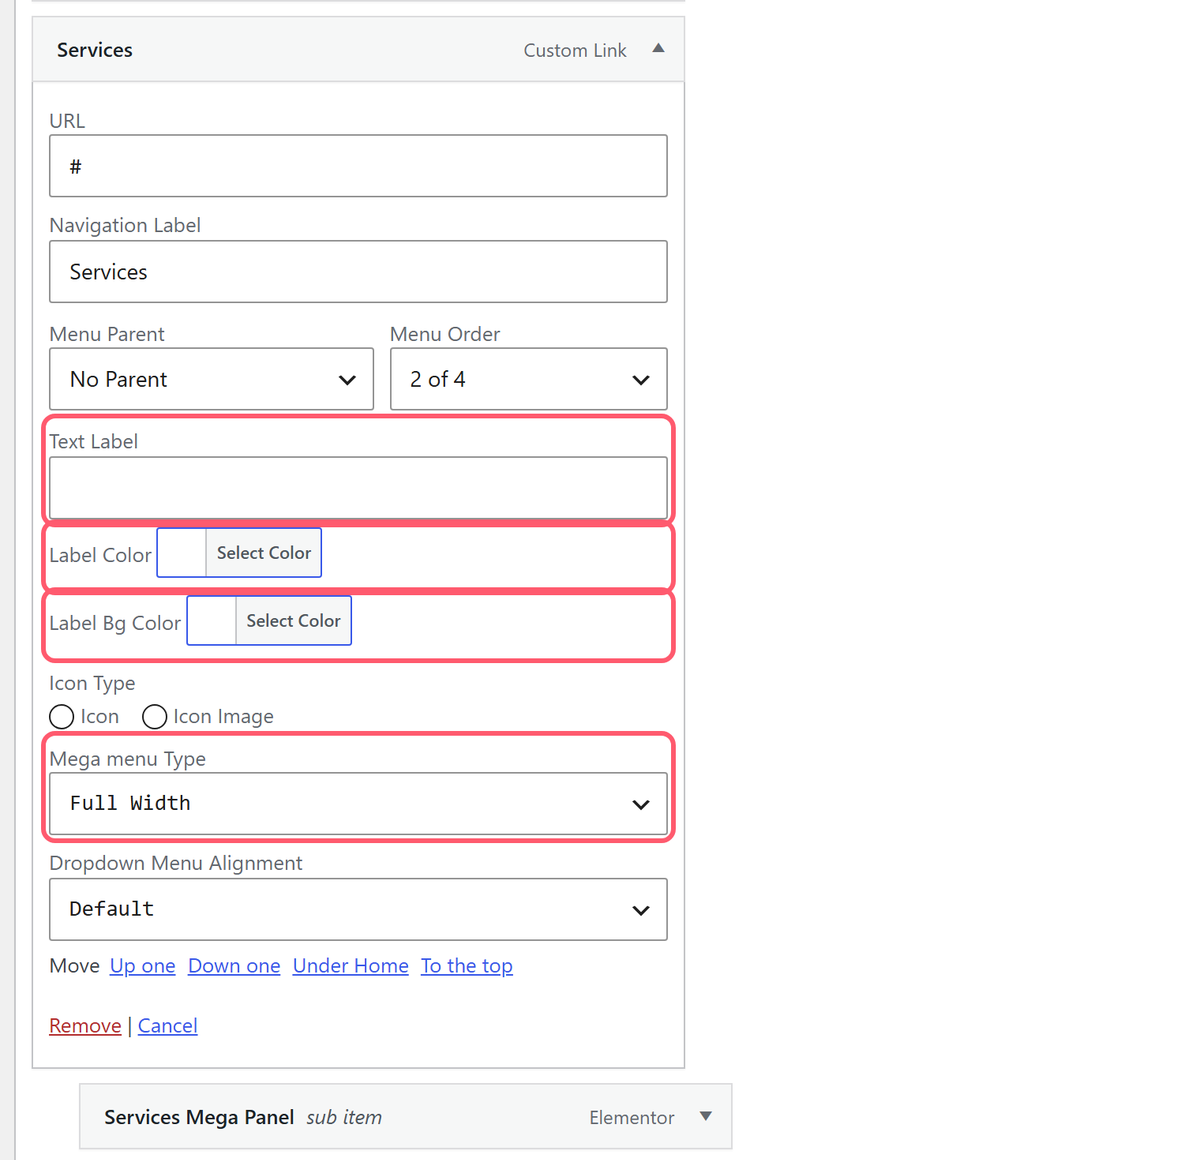This screenshot has width=1200, height=1160.
Task: Click the Down one move link
Action: coord(234,966)
